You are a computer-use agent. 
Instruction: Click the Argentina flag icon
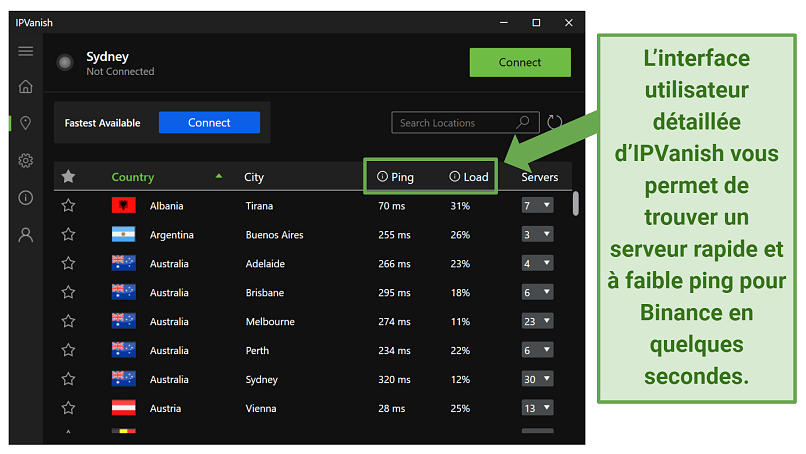click(124, 234)
